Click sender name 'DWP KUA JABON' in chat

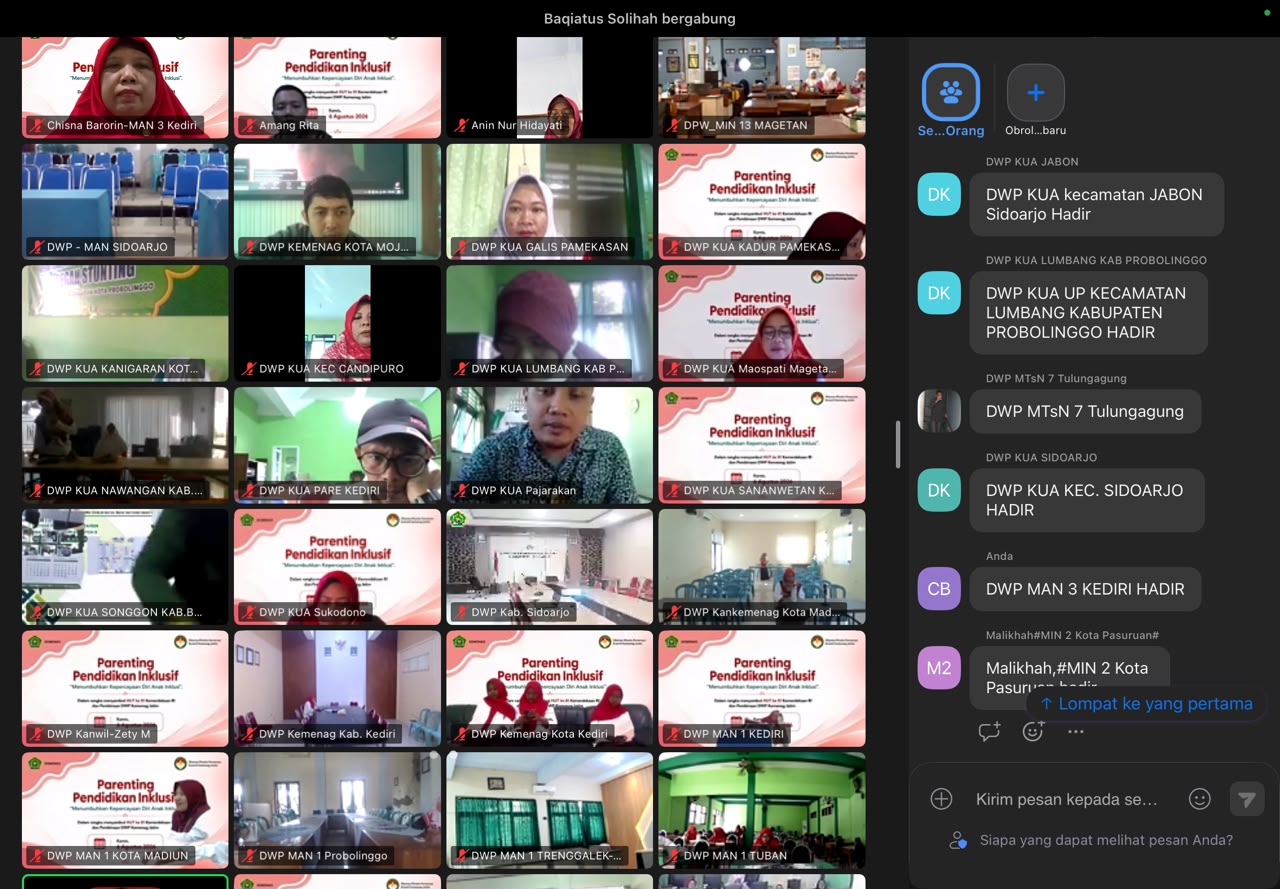tap(1032, 162)
